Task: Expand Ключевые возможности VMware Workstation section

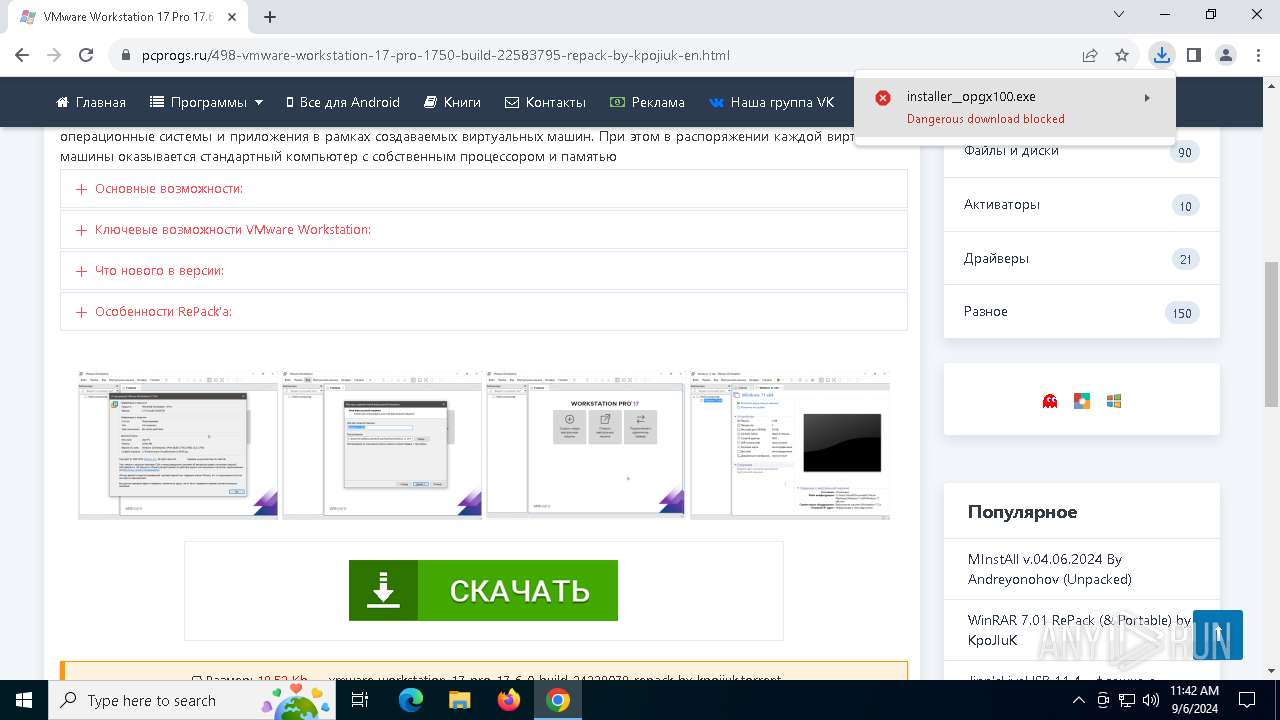Action: (x=484, y=230)
